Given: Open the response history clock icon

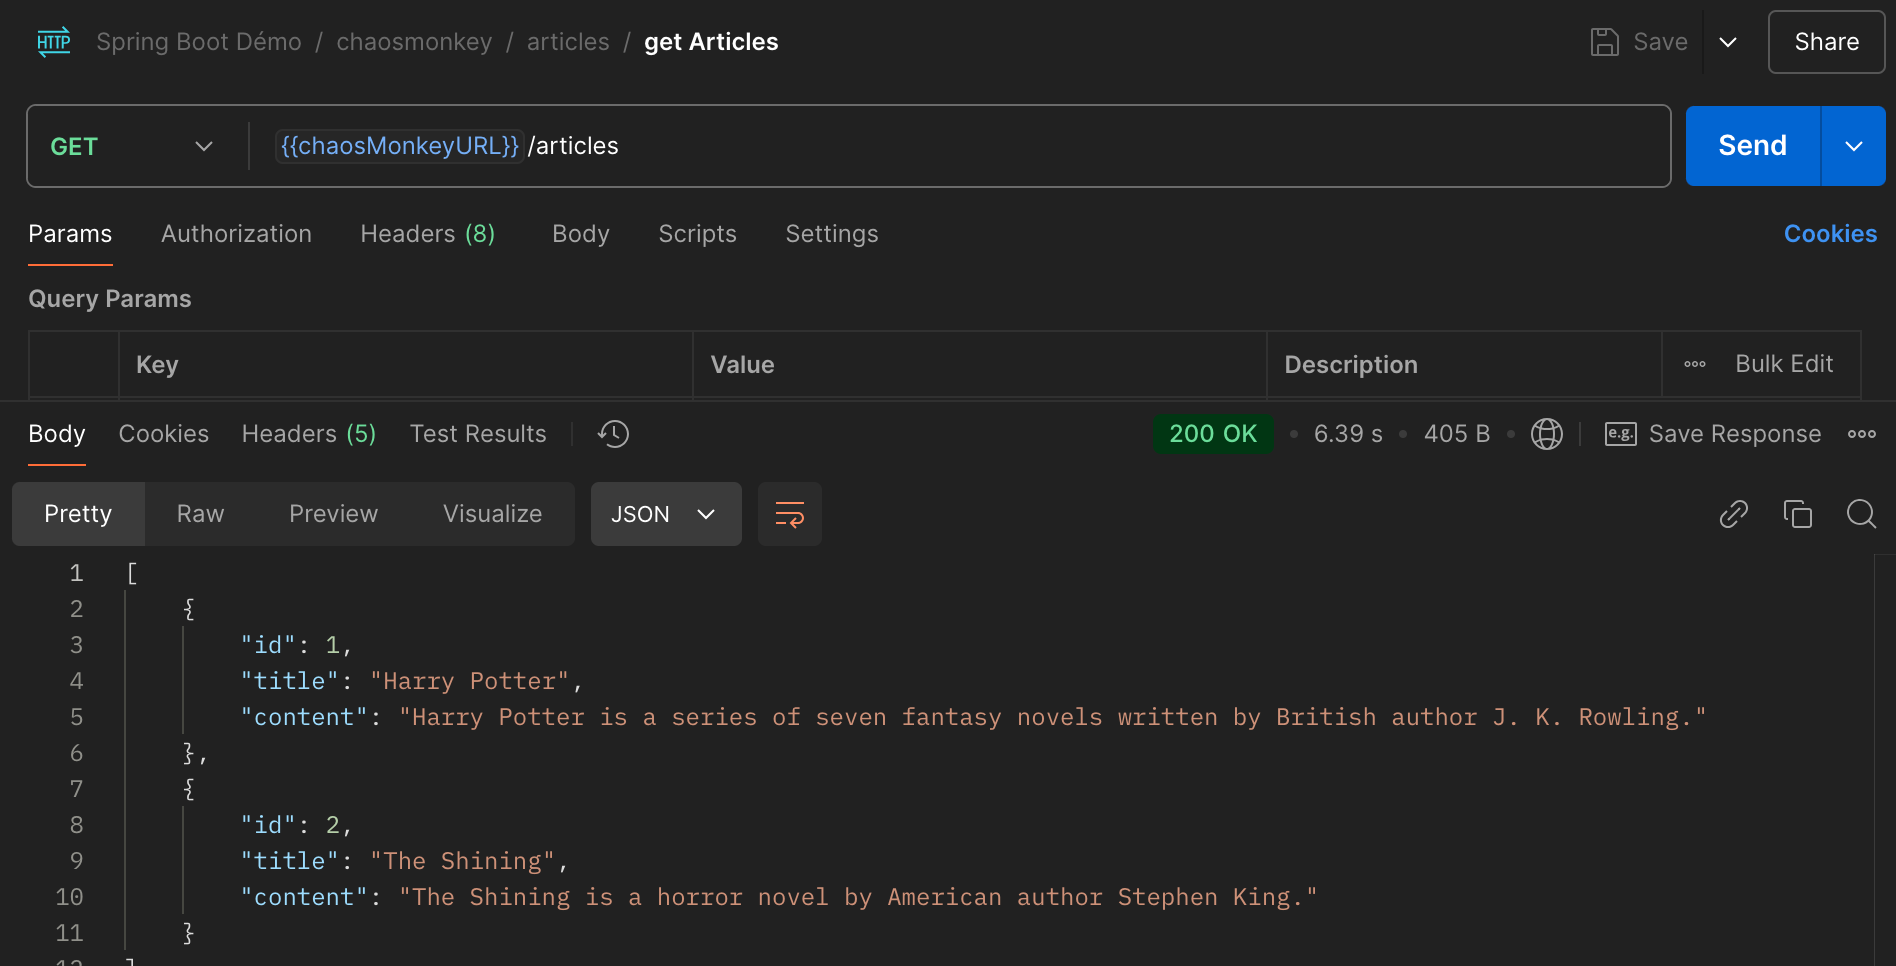Looking at the screenshot, I should (x=613, y=434).
